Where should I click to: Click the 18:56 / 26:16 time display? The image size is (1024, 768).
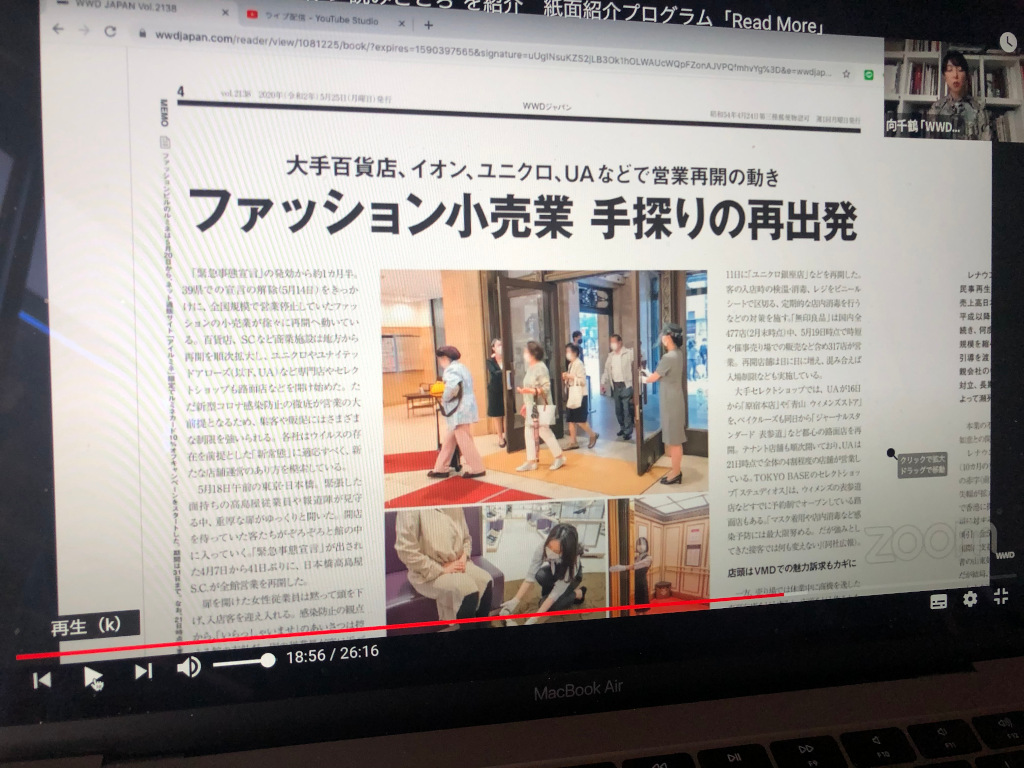pos(332,654)
